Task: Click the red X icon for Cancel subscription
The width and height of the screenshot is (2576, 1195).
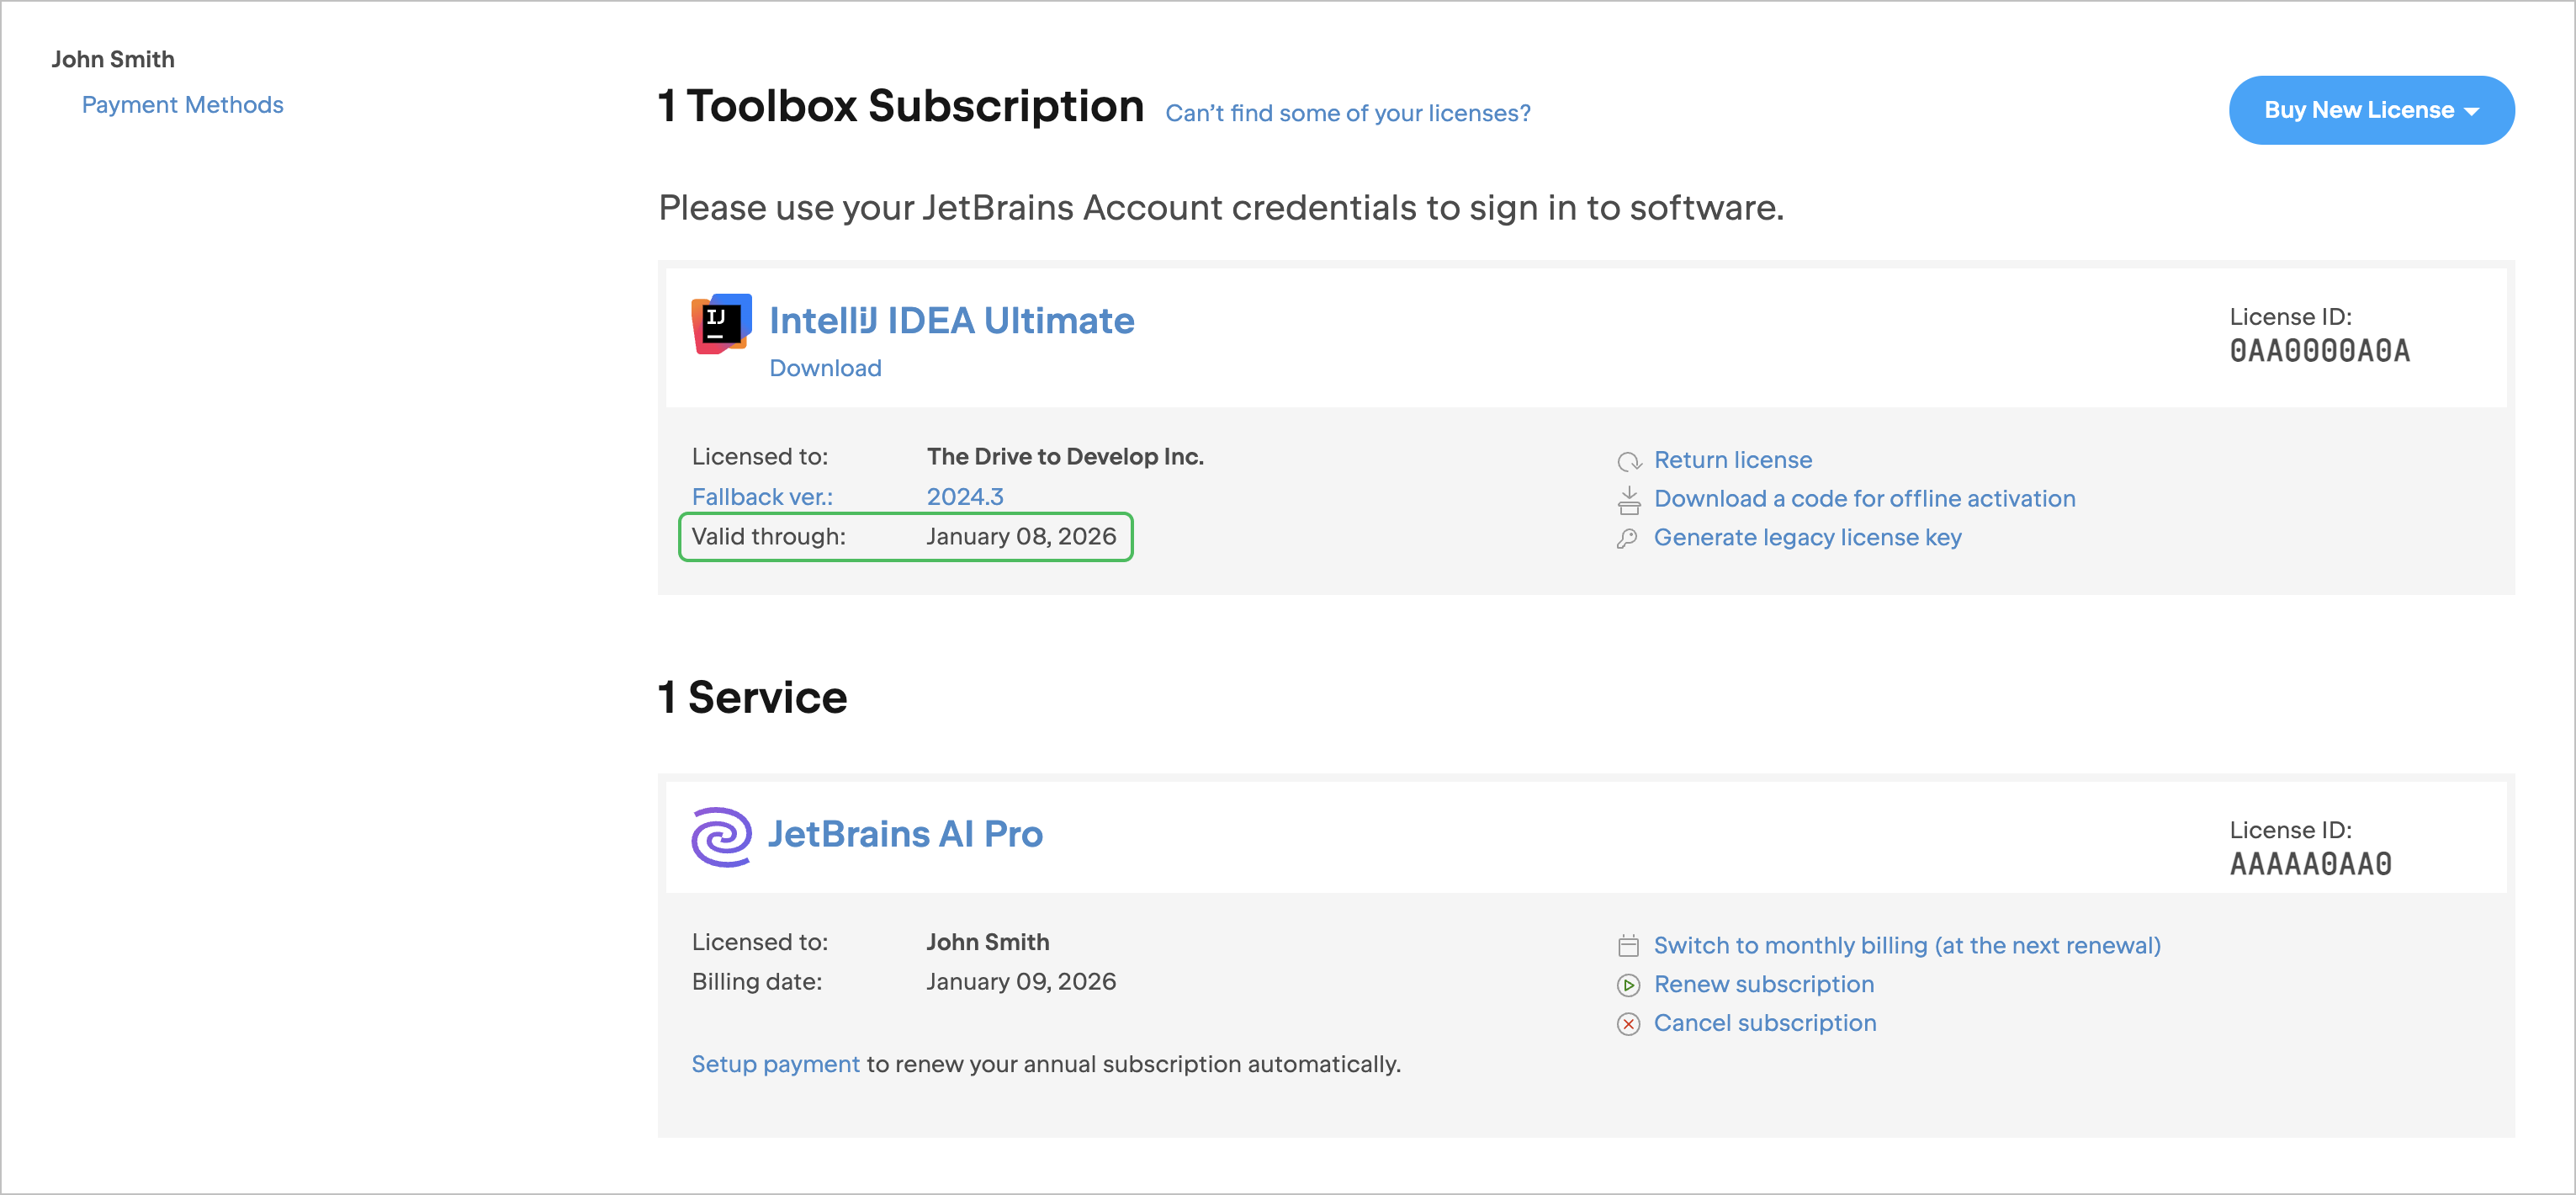Action: click(x=1628, y=1024)
